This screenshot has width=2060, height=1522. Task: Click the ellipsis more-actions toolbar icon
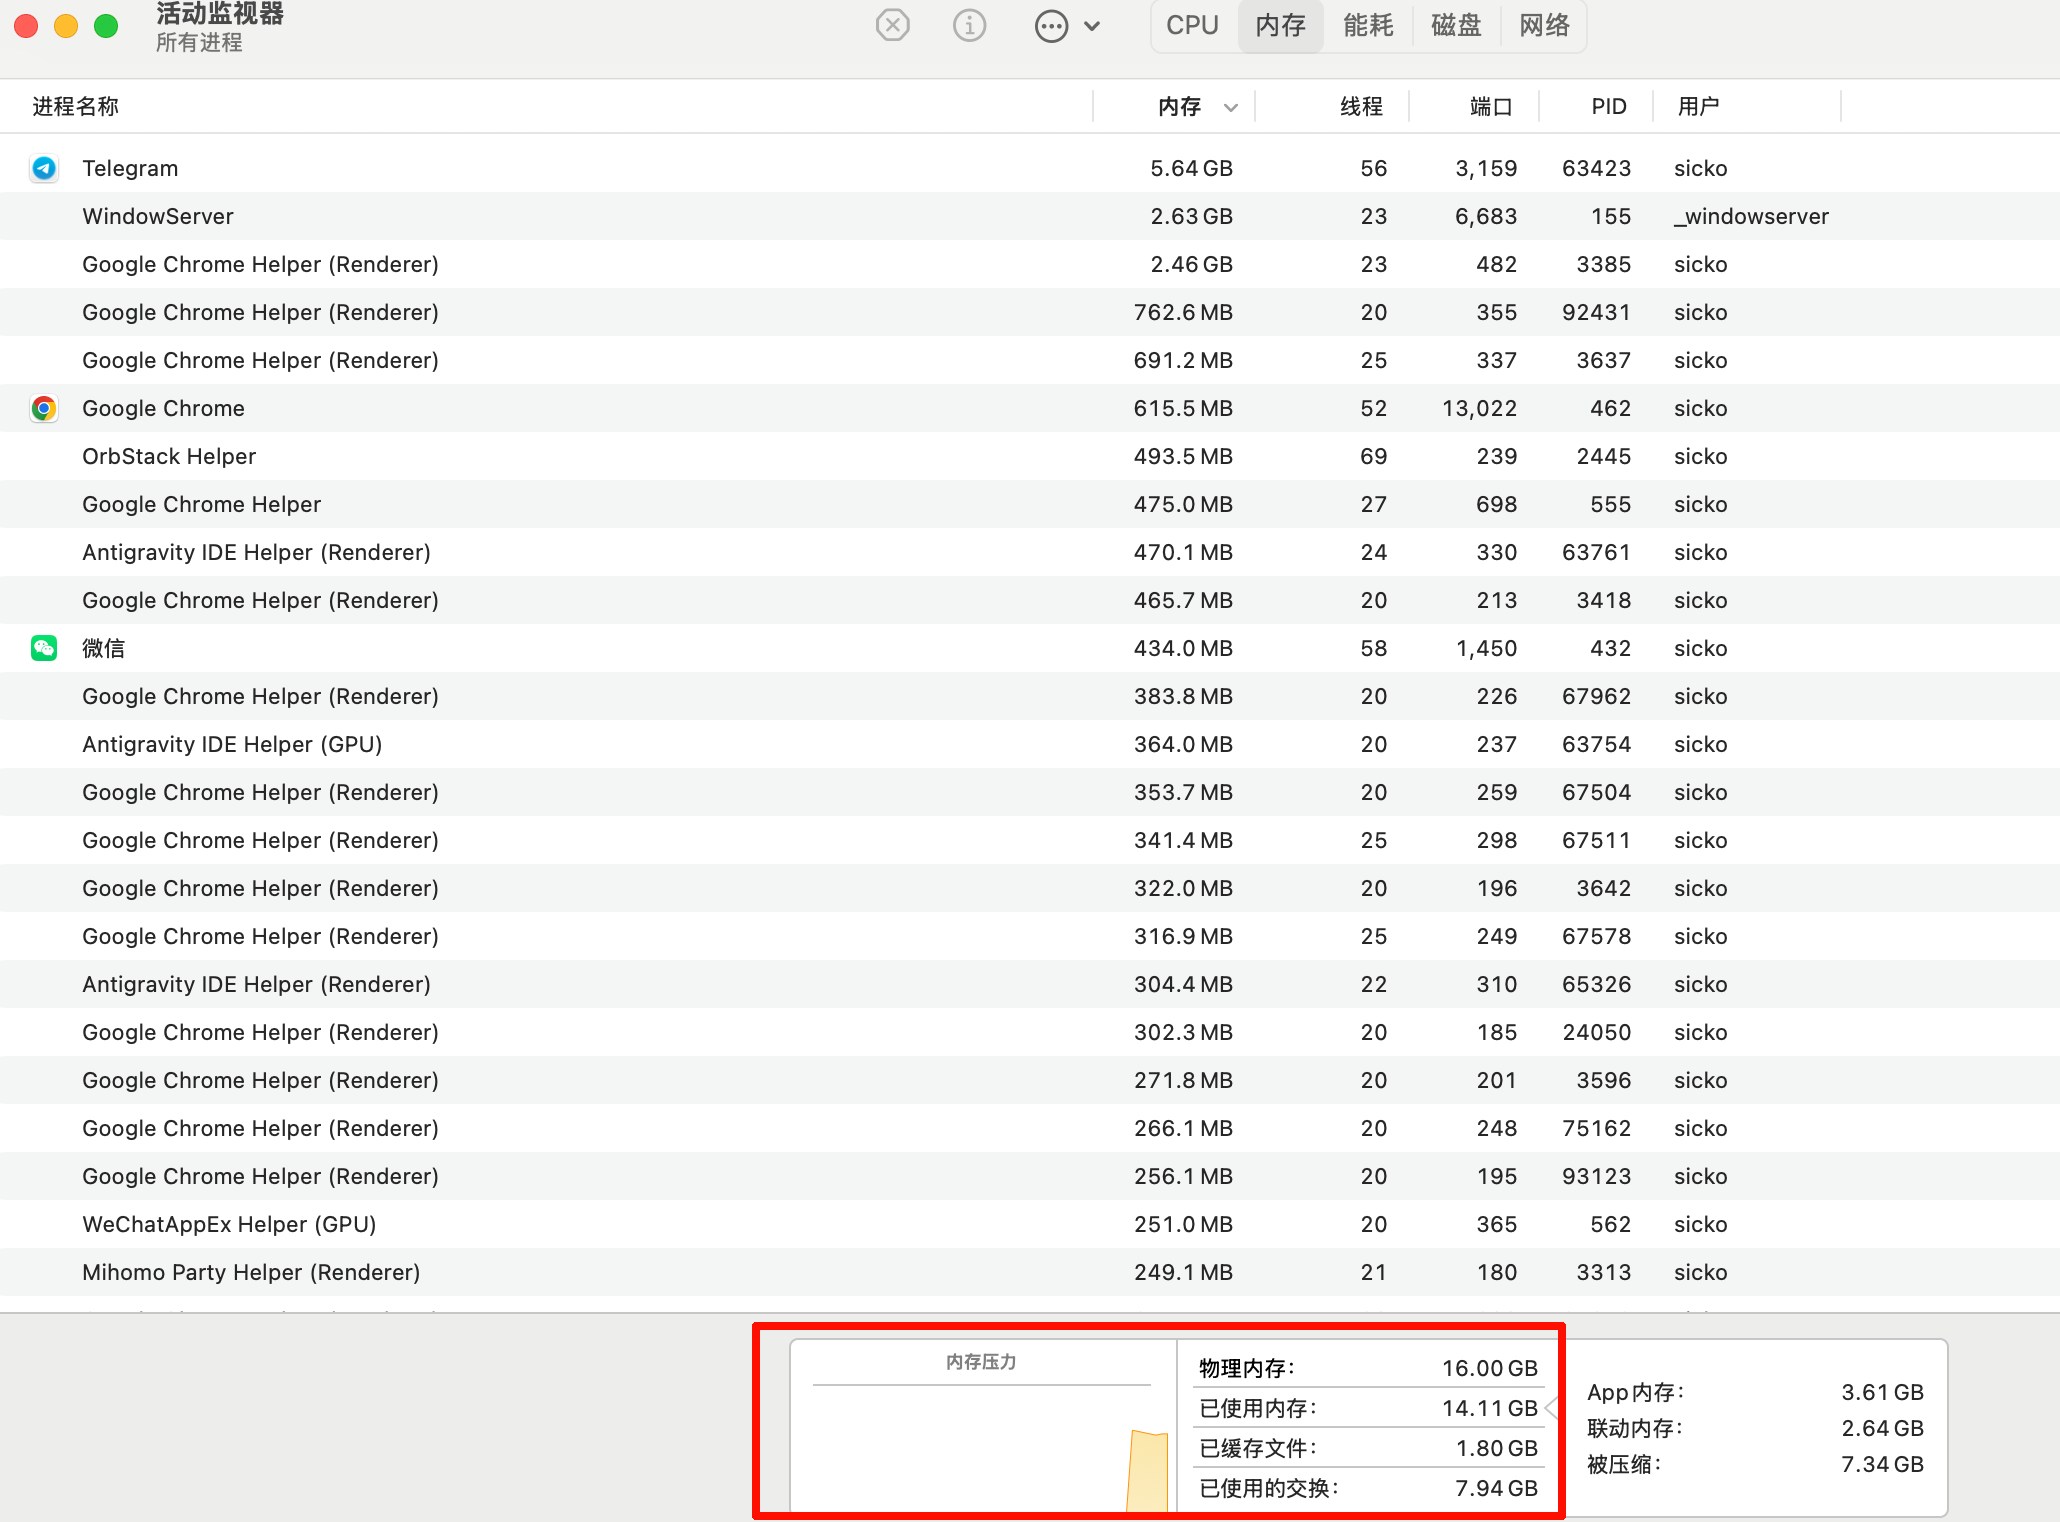pos(1051,26)
